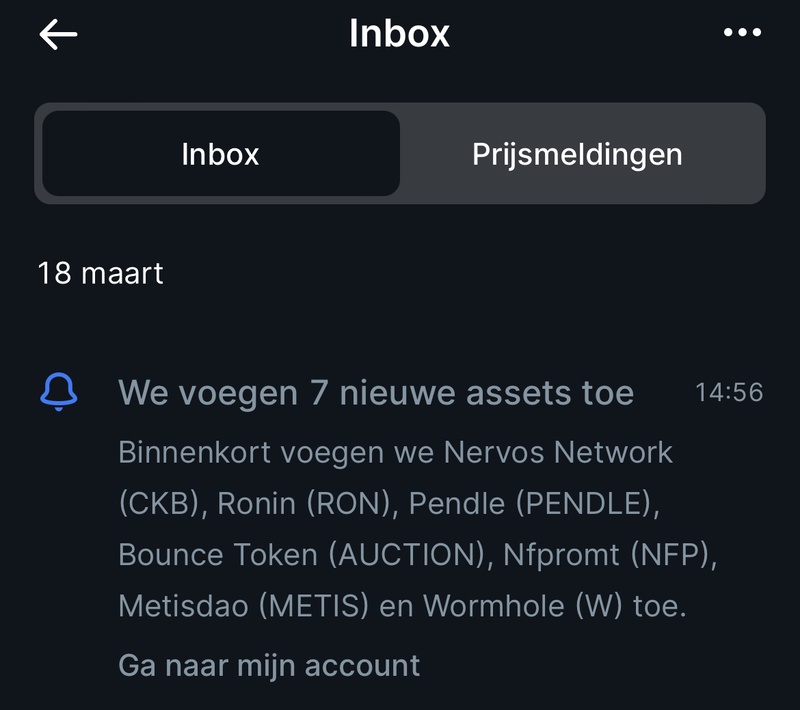Click the '(CKB)' ticker text

coord(162,504)
